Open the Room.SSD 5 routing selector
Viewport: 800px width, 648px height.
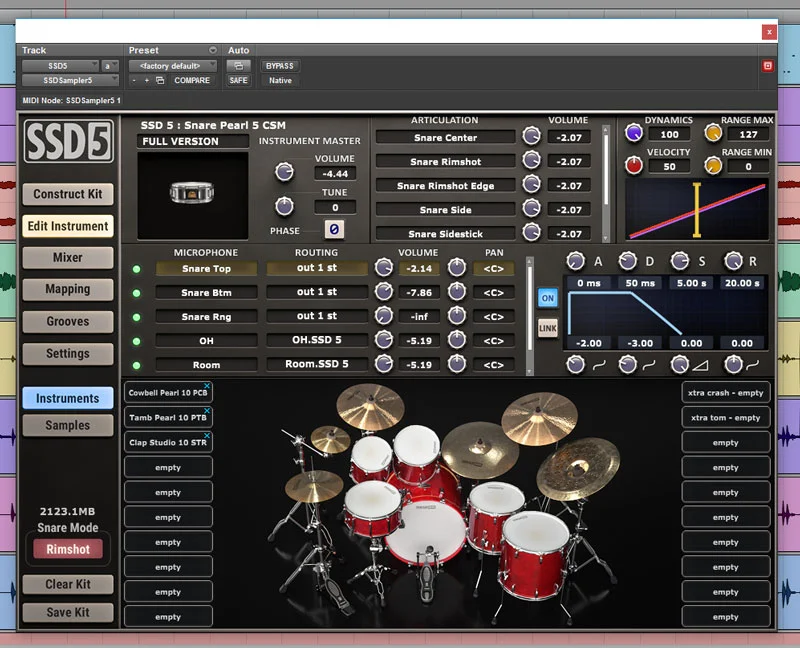click(x=317, y=364)
